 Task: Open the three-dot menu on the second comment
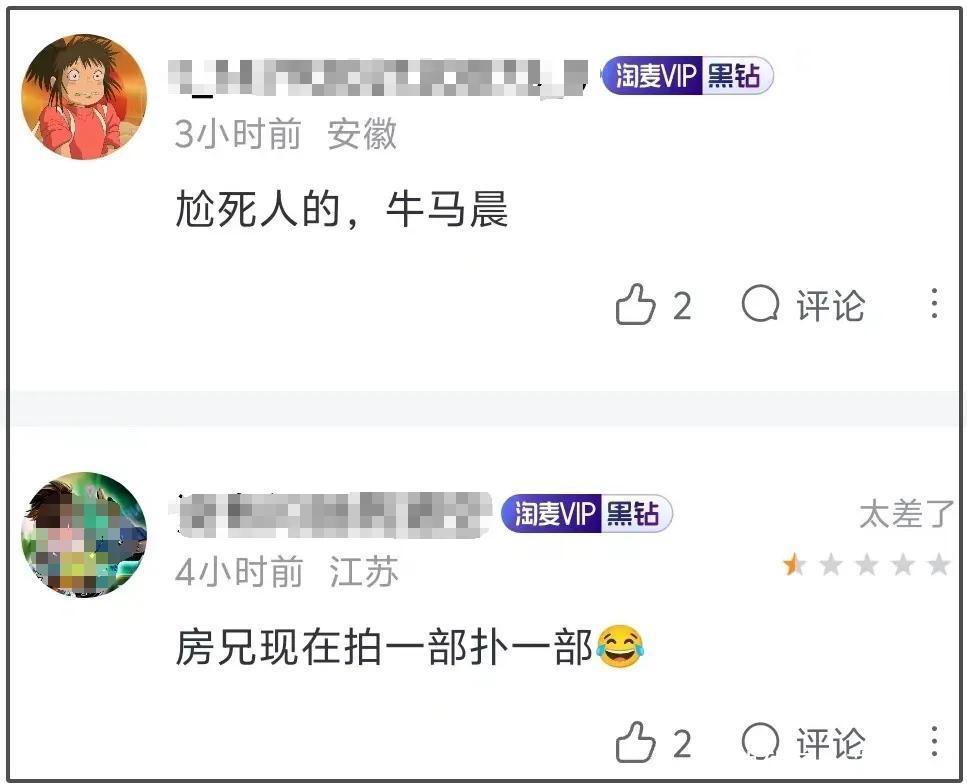935,741
